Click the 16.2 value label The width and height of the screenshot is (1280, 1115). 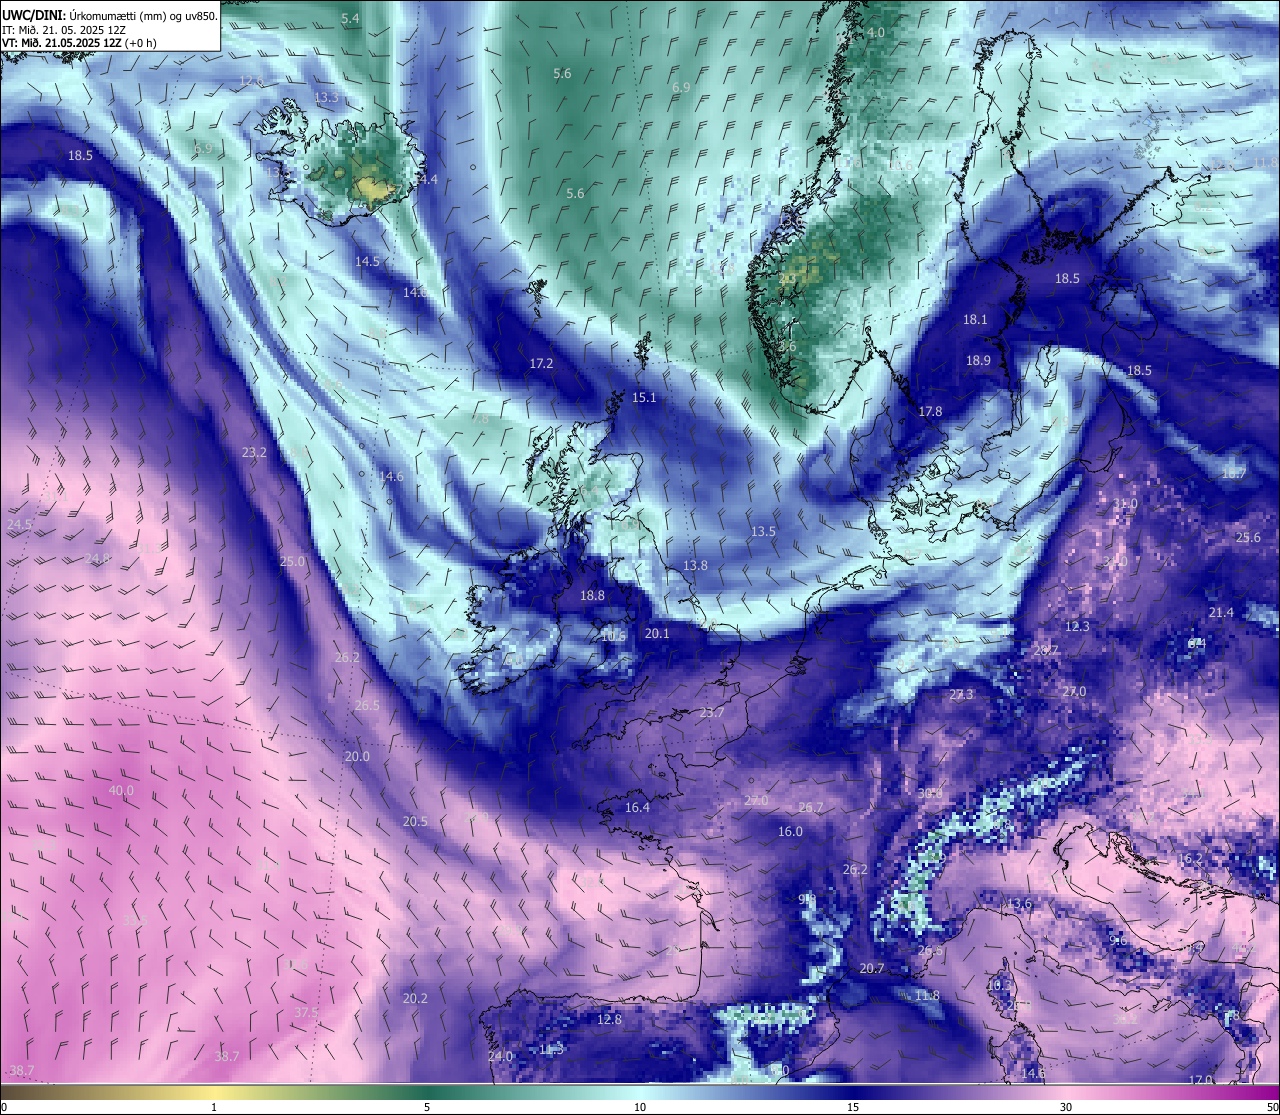1190,860
